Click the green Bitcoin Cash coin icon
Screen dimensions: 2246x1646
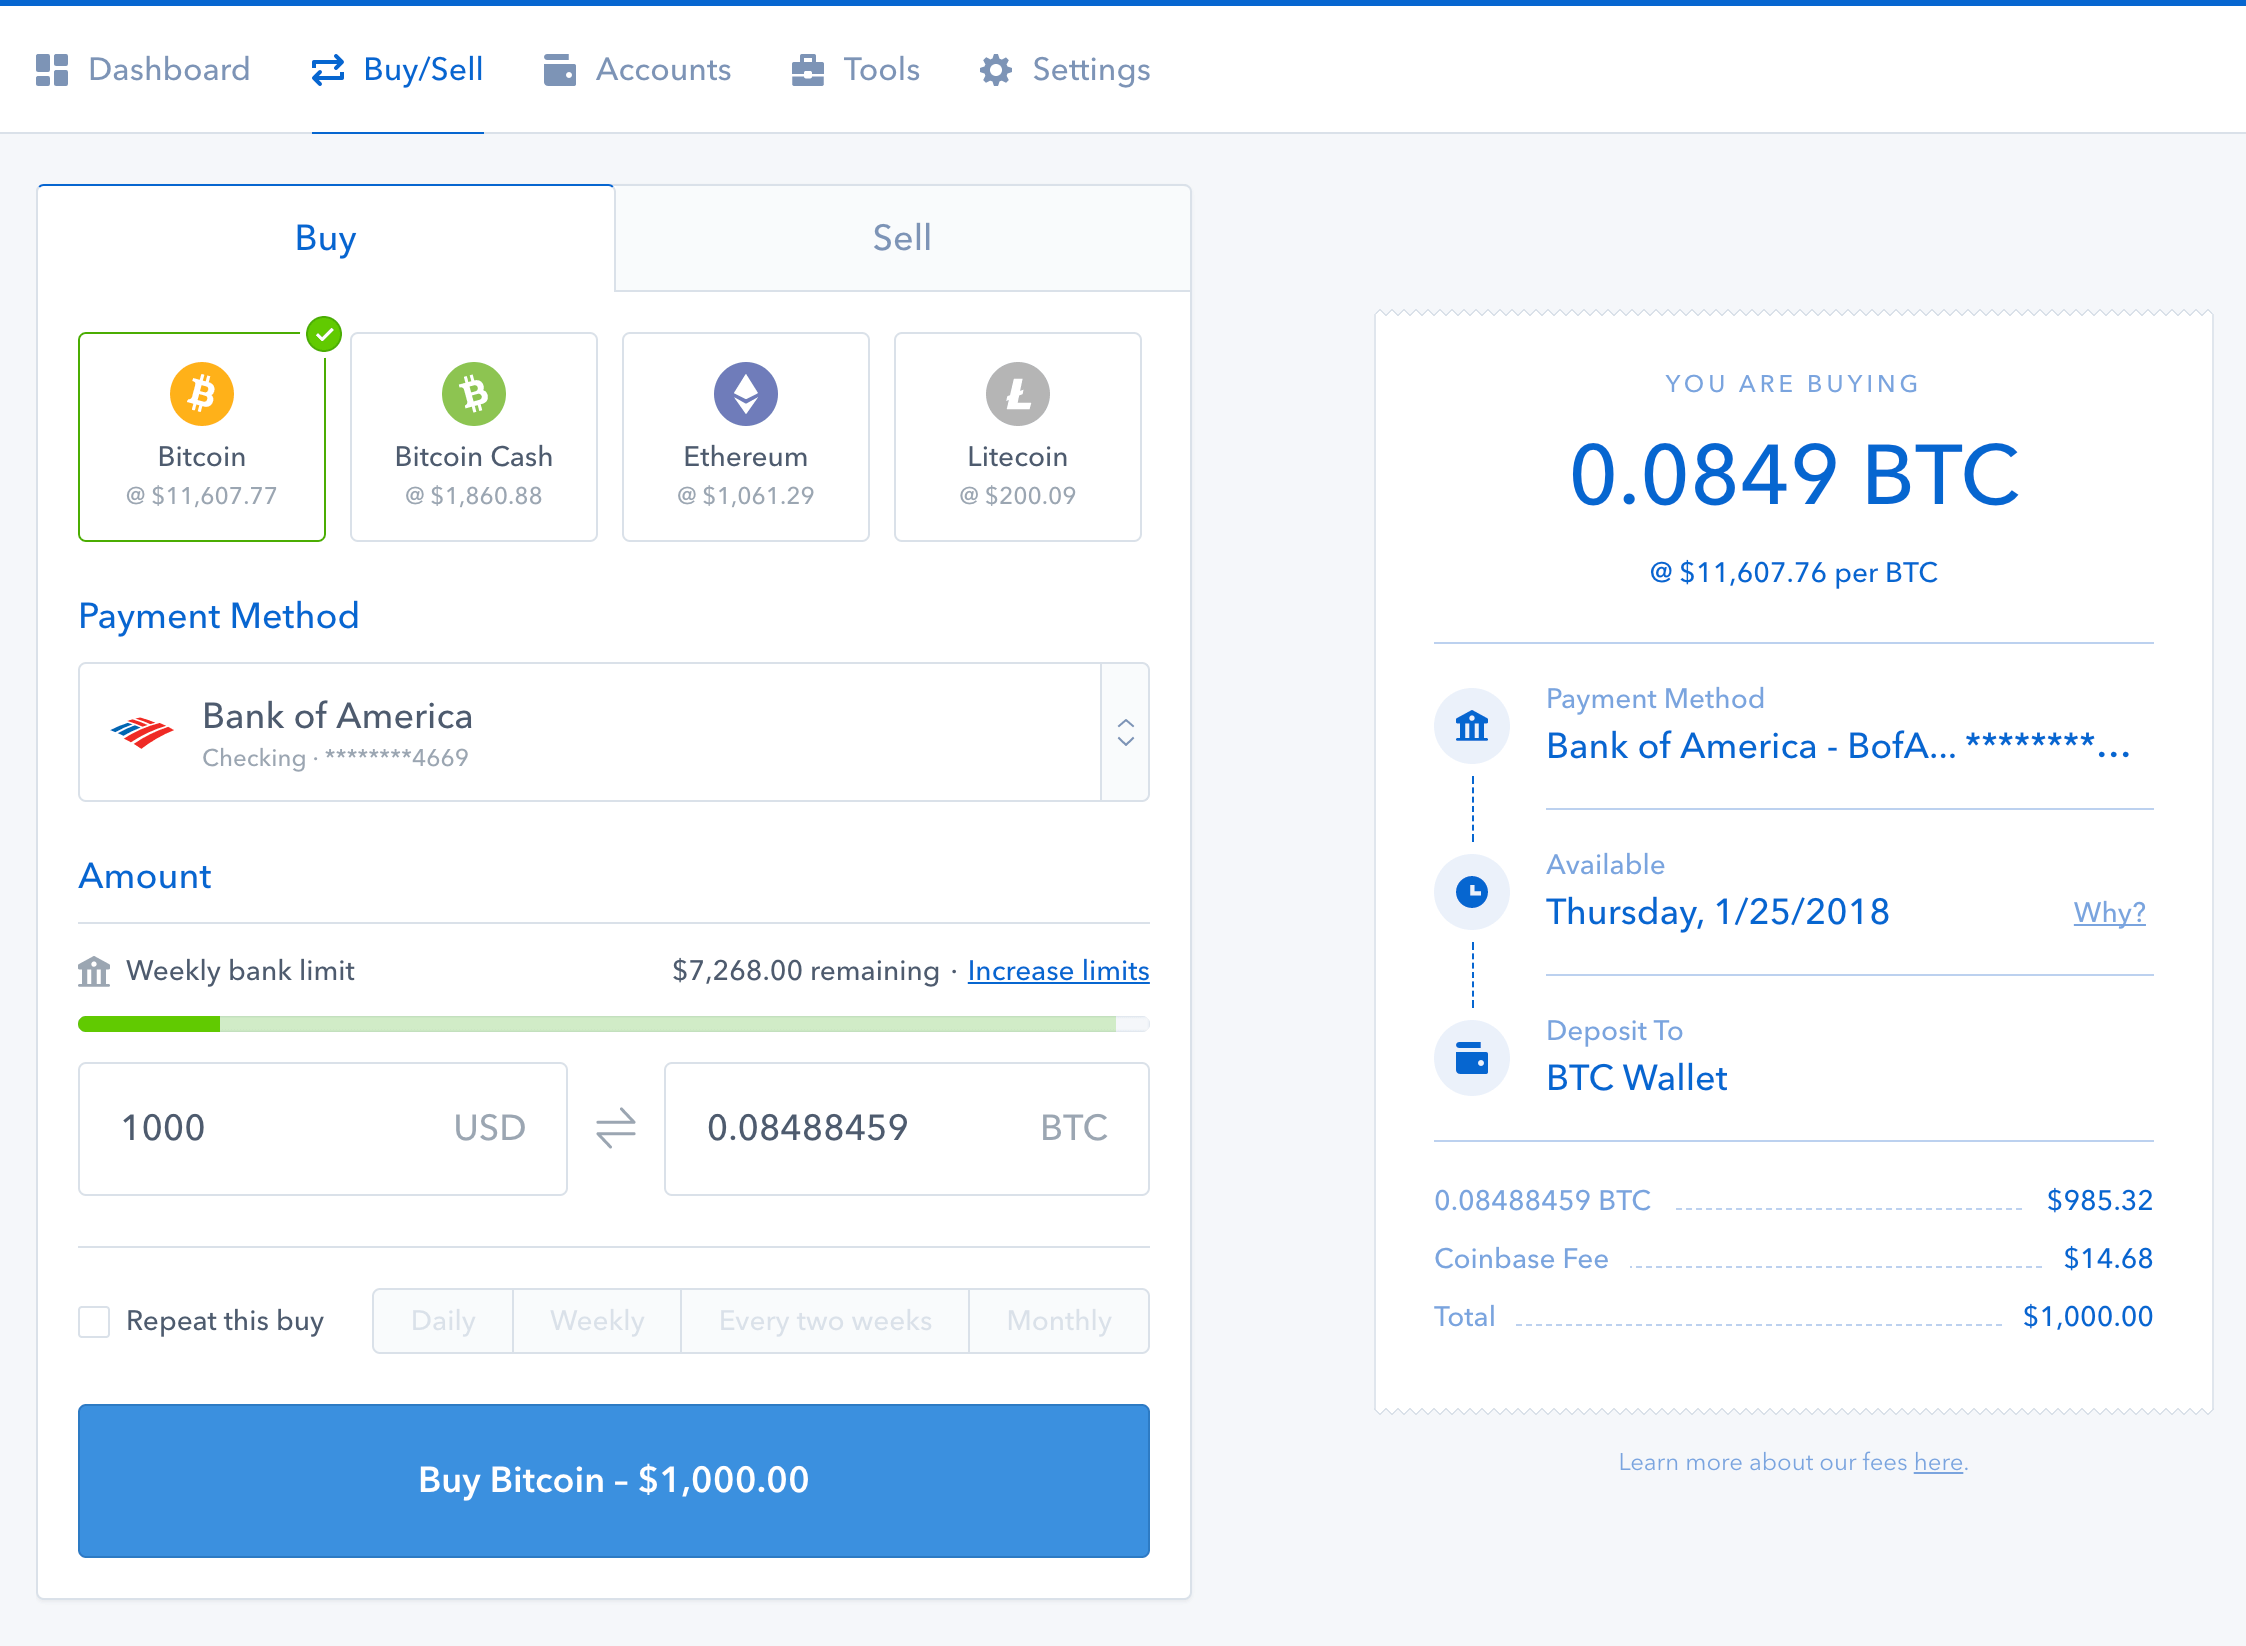pos(474,394)
